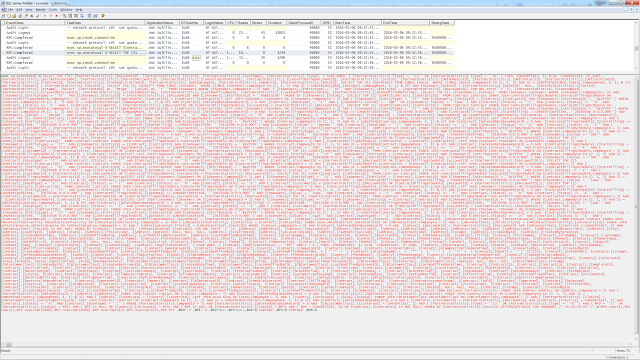Click the ApplicationName column header
This screenshot has width=640, height=360.
pyautogui.click(x=162, y=23)
